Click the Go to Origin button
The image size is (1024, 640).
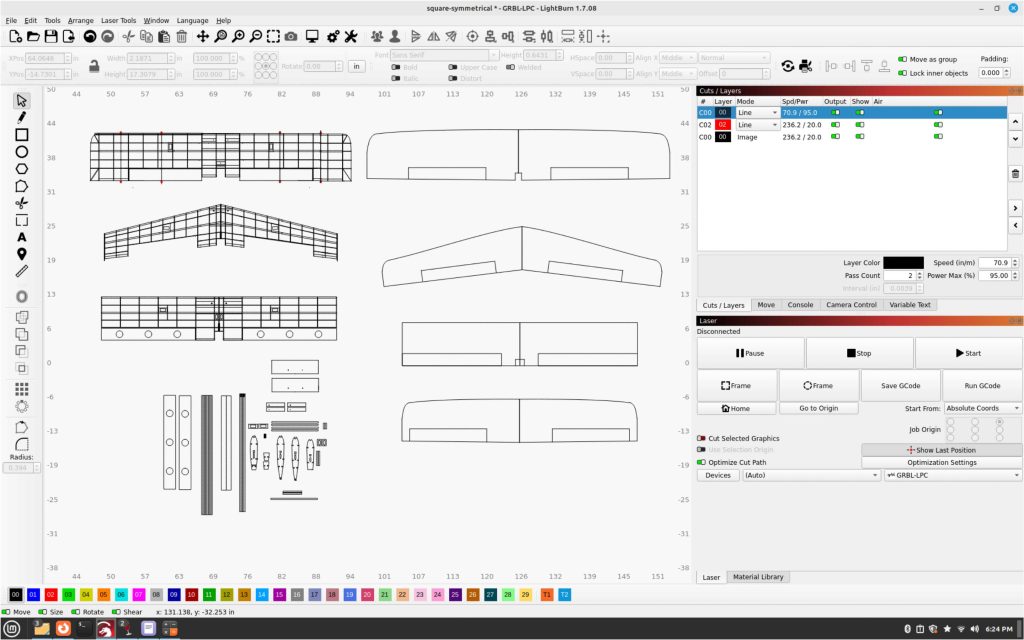818,408
